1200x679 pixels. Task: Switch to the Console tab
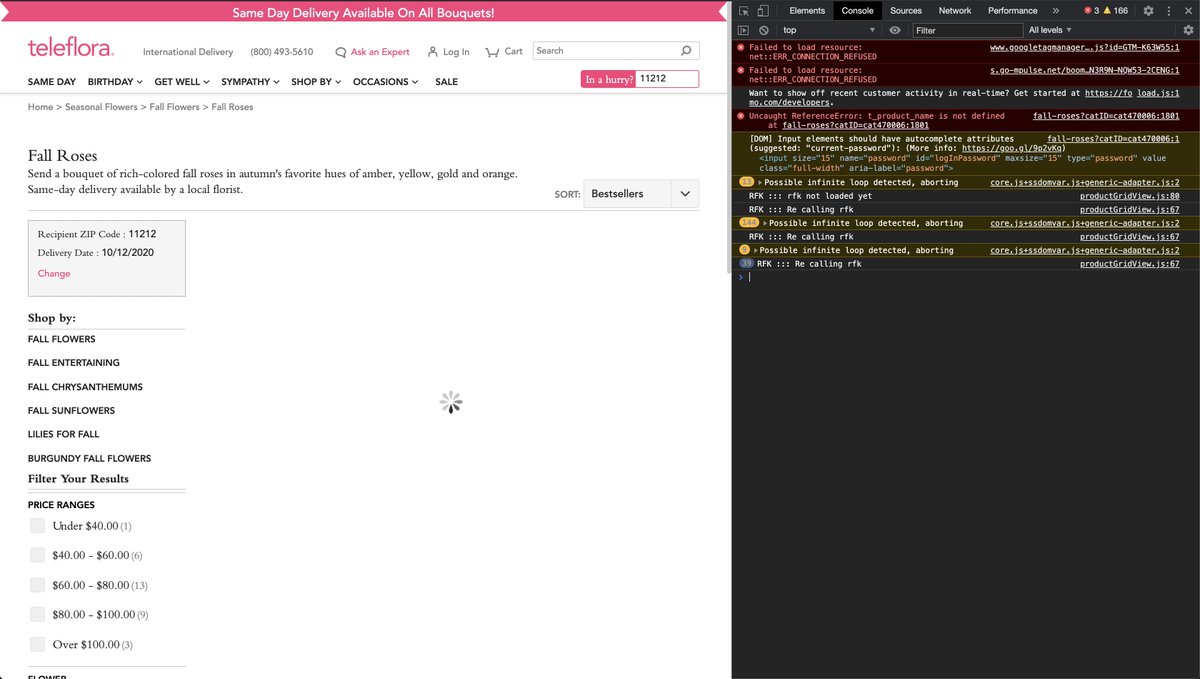click(x=858, y=11)
